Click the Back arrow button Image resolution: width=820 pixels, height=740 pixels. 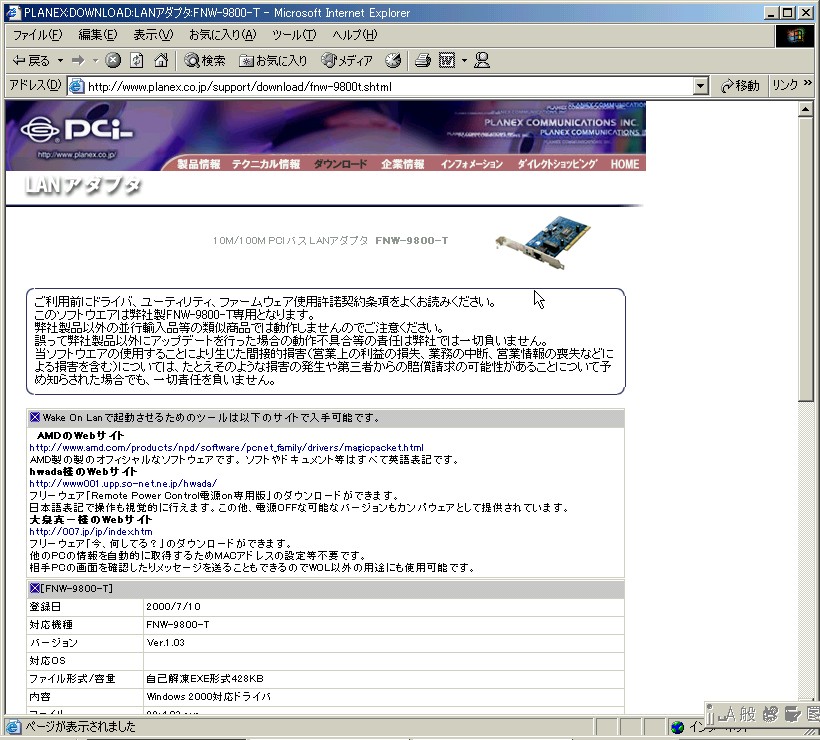(31, 61)
